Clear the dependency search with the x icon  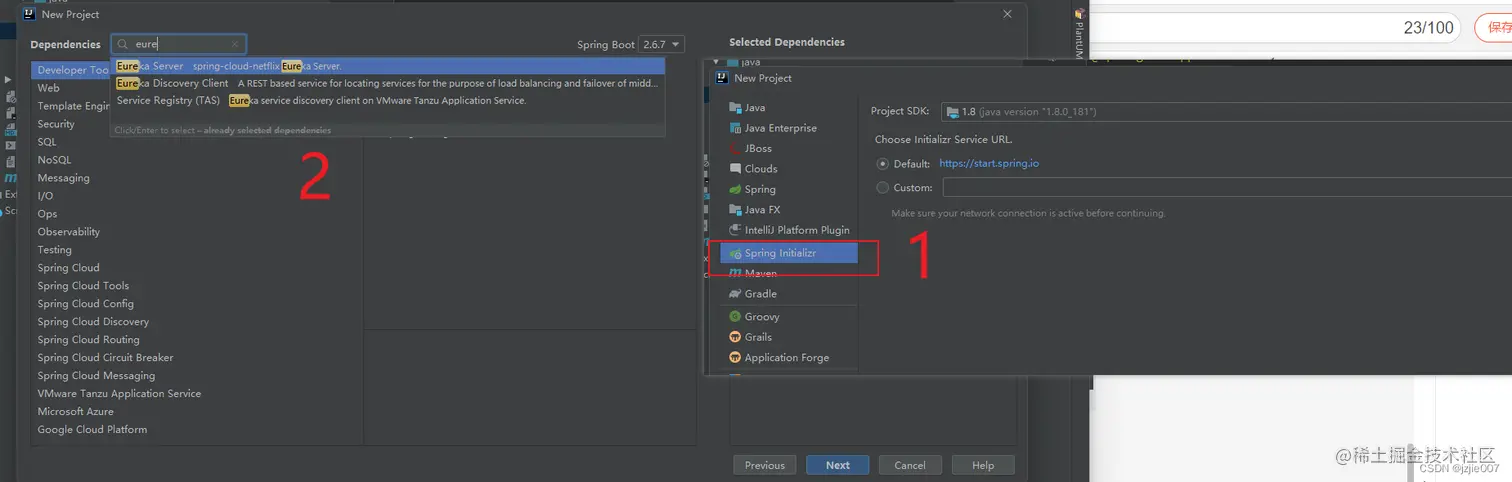click(235, 44)
